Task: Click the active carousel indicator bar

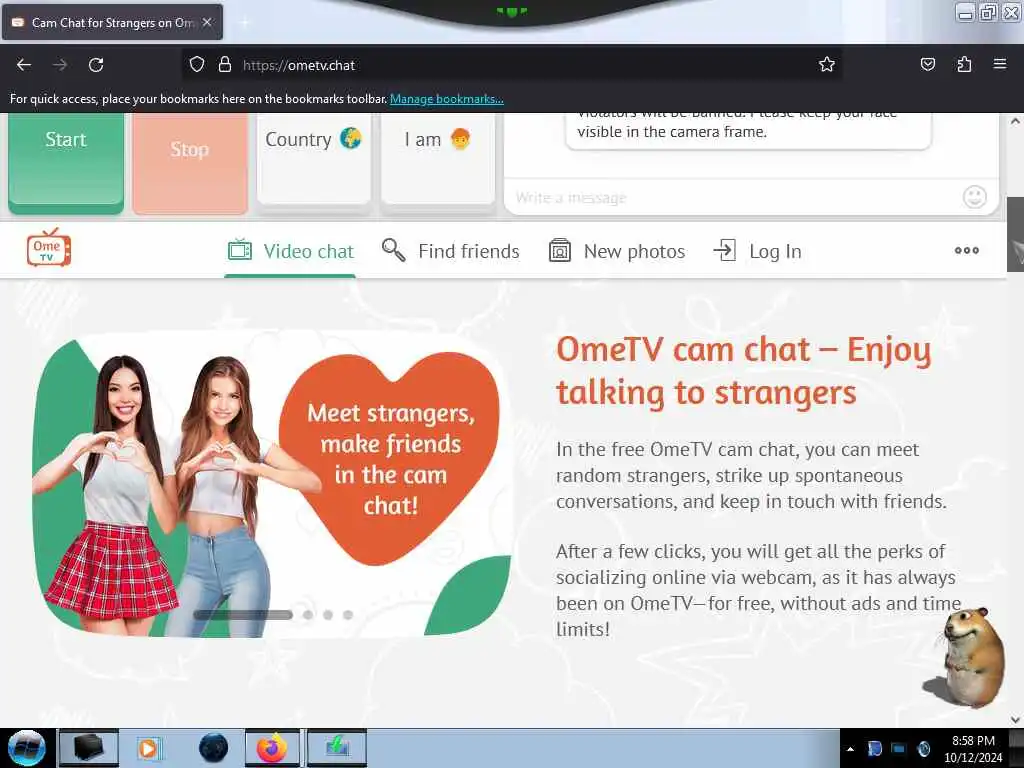Action: click(243, 615)
